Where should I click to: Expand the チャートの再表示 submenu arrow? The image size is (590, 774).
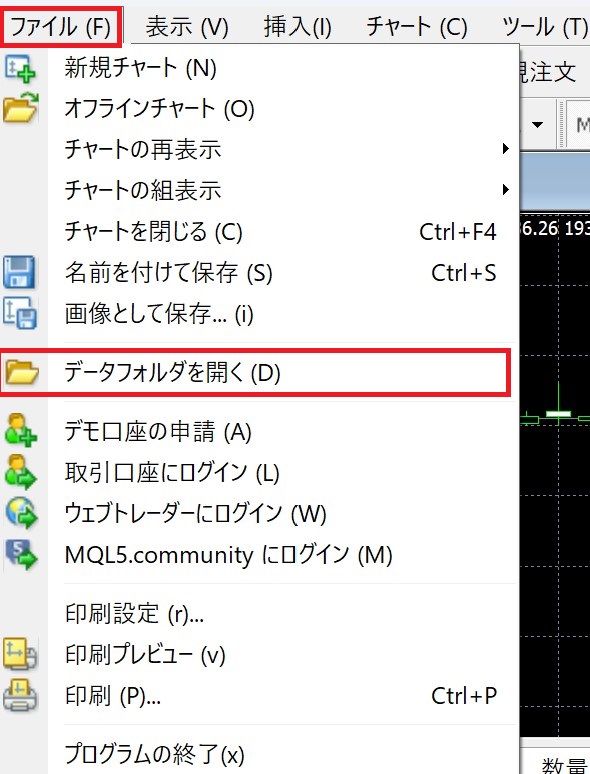pyautogui.click(x=505, y=149)
